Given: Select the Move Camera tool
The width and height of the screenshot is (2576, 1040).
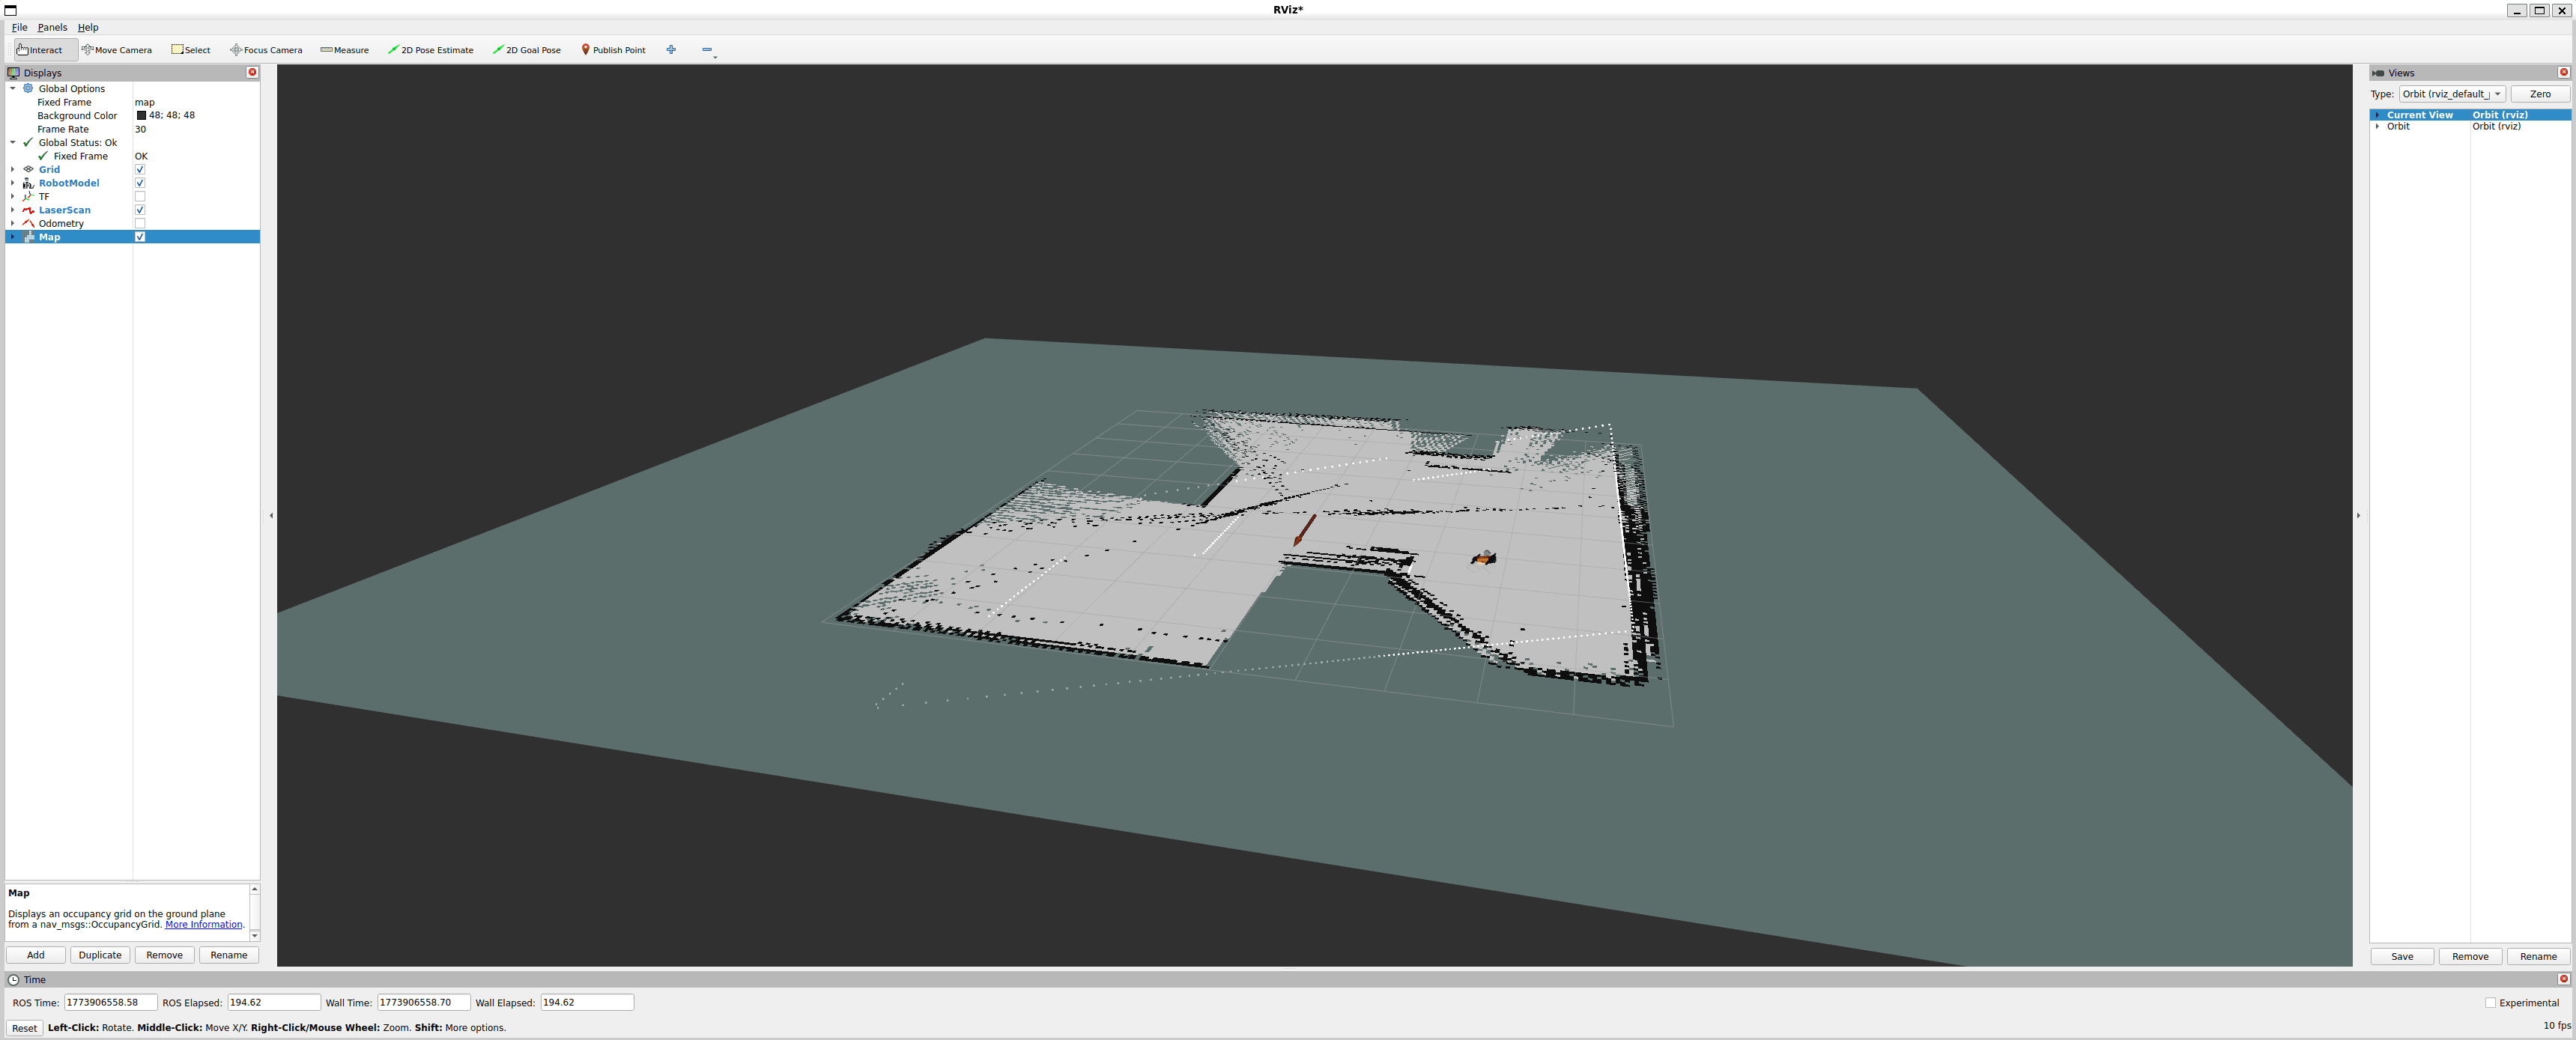Looking at the screenshot, I should pos(117,50).
